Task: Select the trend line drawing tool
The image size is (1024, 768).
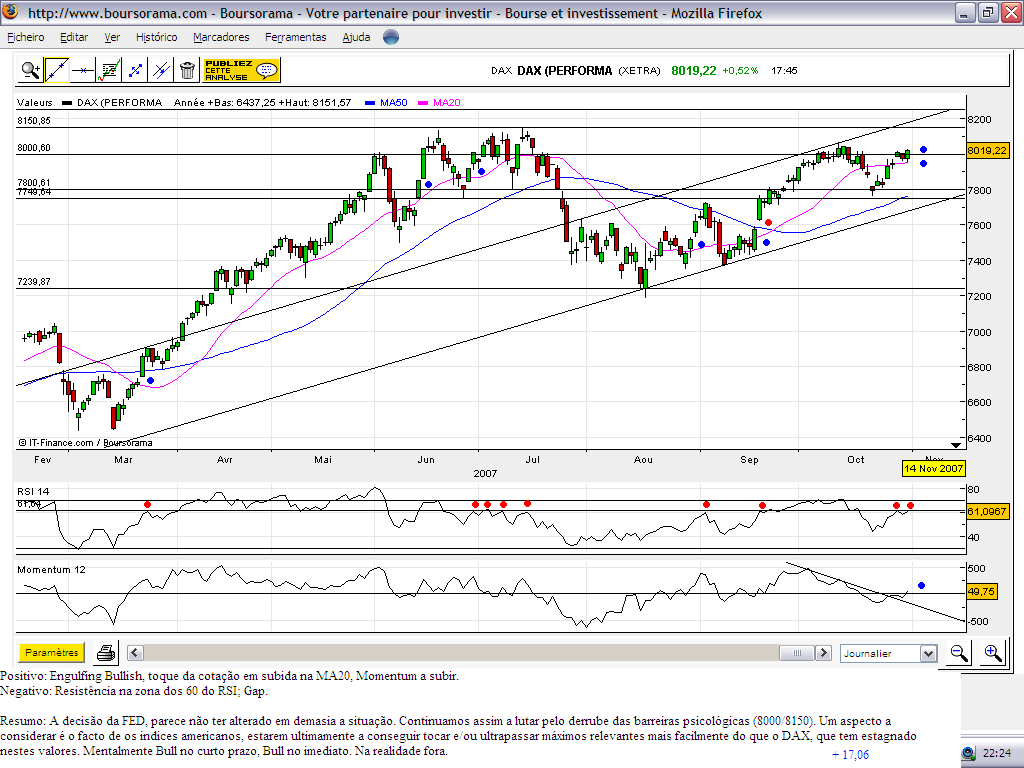Action: tap(57, 70)
